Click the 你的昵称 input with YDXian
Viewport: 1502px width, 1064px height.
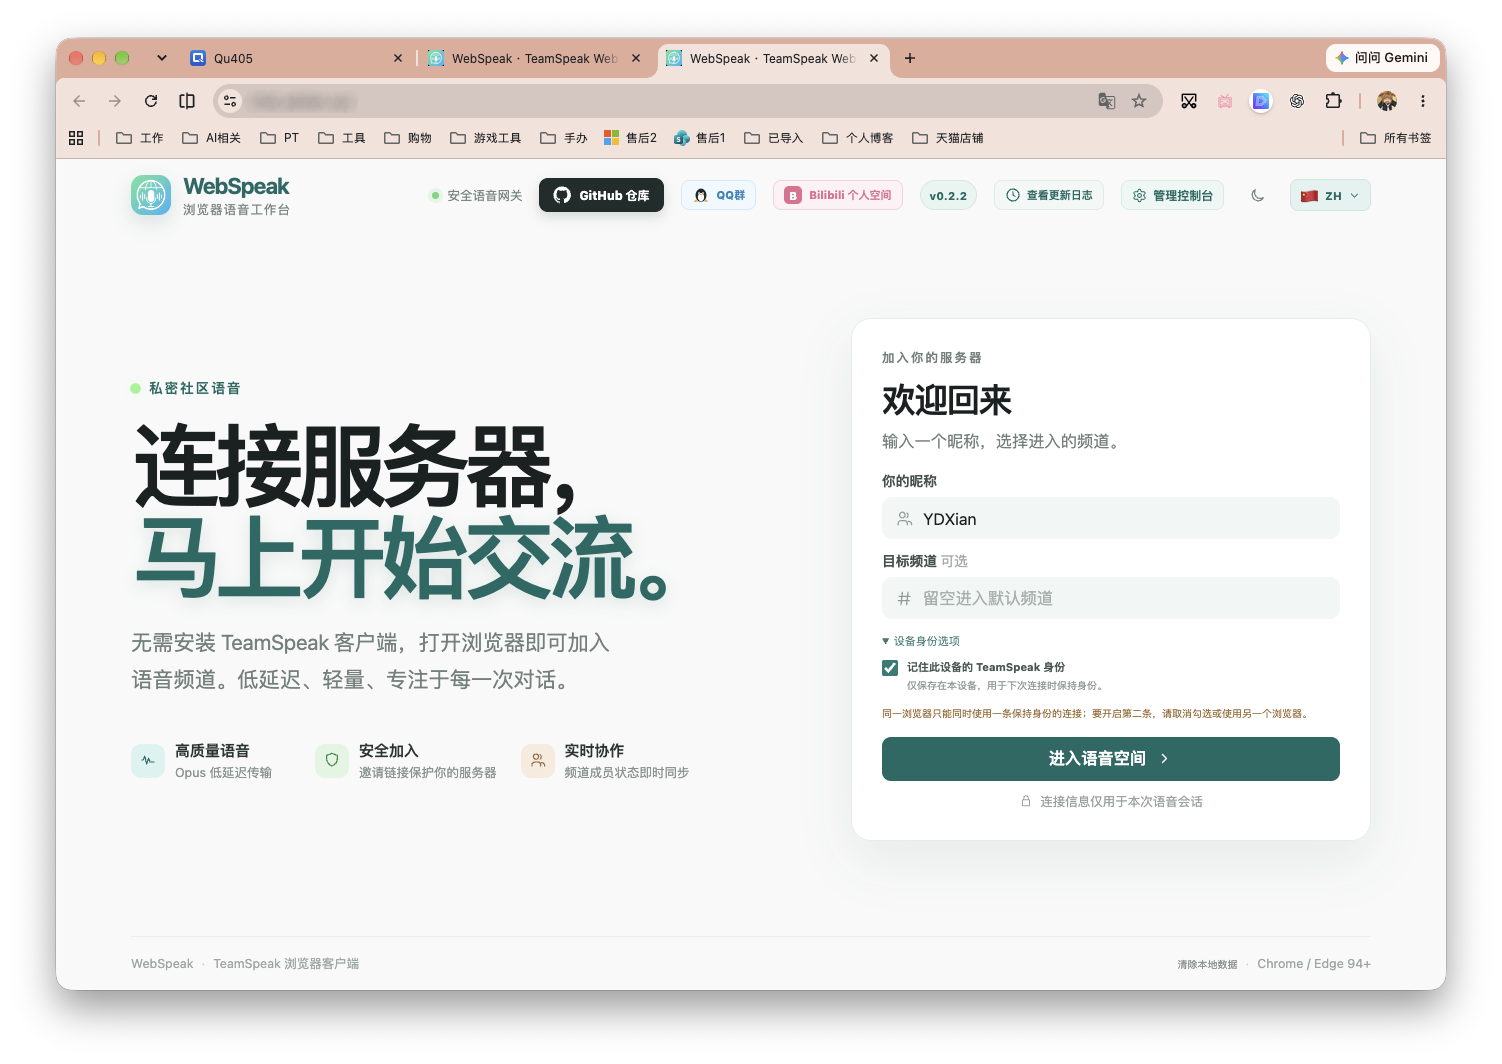coord(1111,519)
